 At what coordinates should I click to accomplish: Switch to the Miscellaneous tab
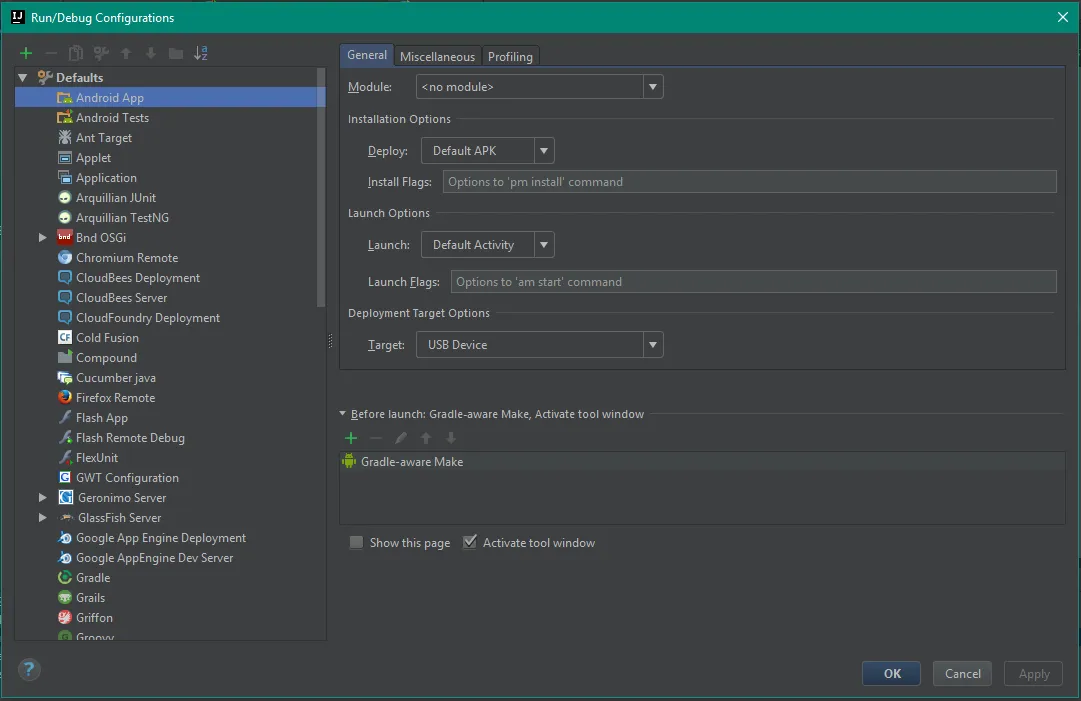[x=438, y=57]
